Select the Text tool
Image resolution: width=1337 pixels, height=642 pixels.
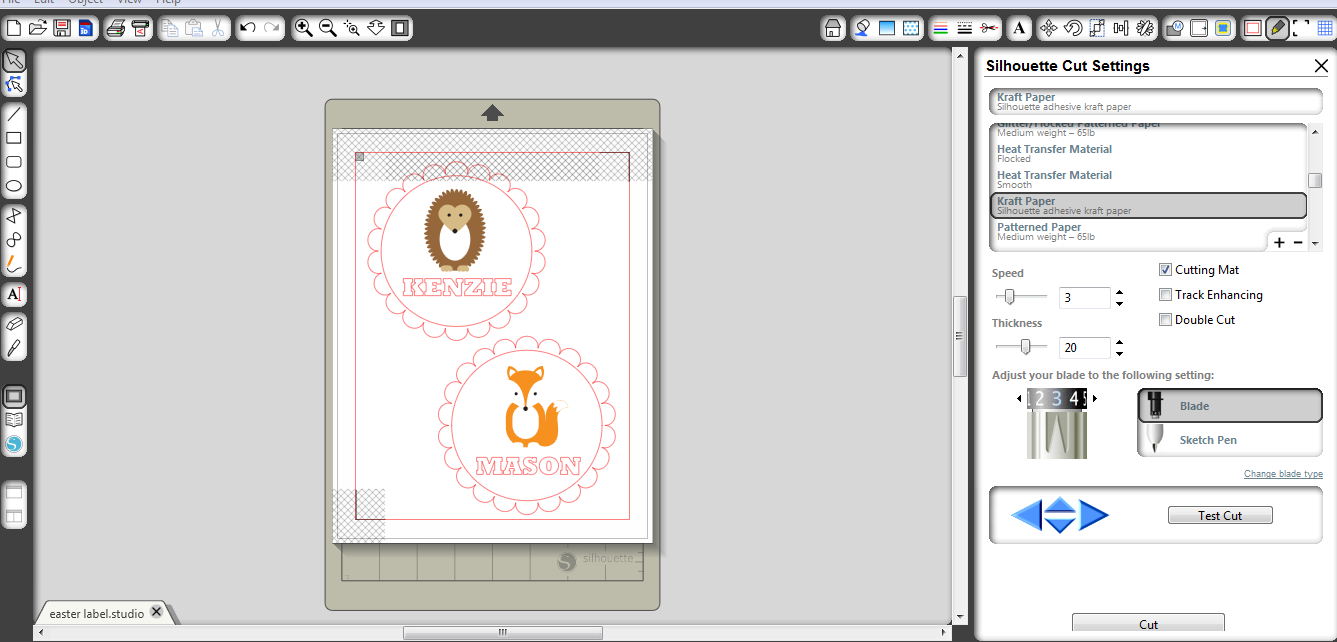click(x=14, y=294)
